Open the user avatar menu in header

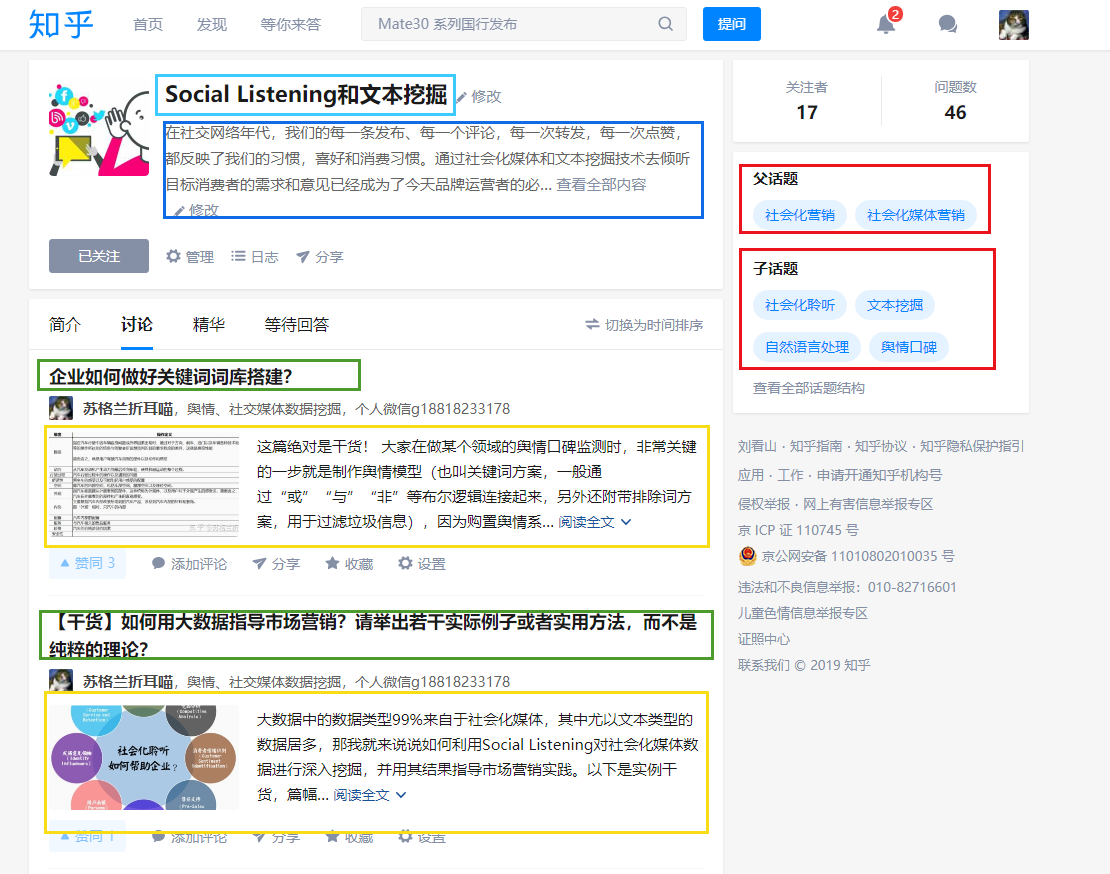click(x=1014, y=25)
